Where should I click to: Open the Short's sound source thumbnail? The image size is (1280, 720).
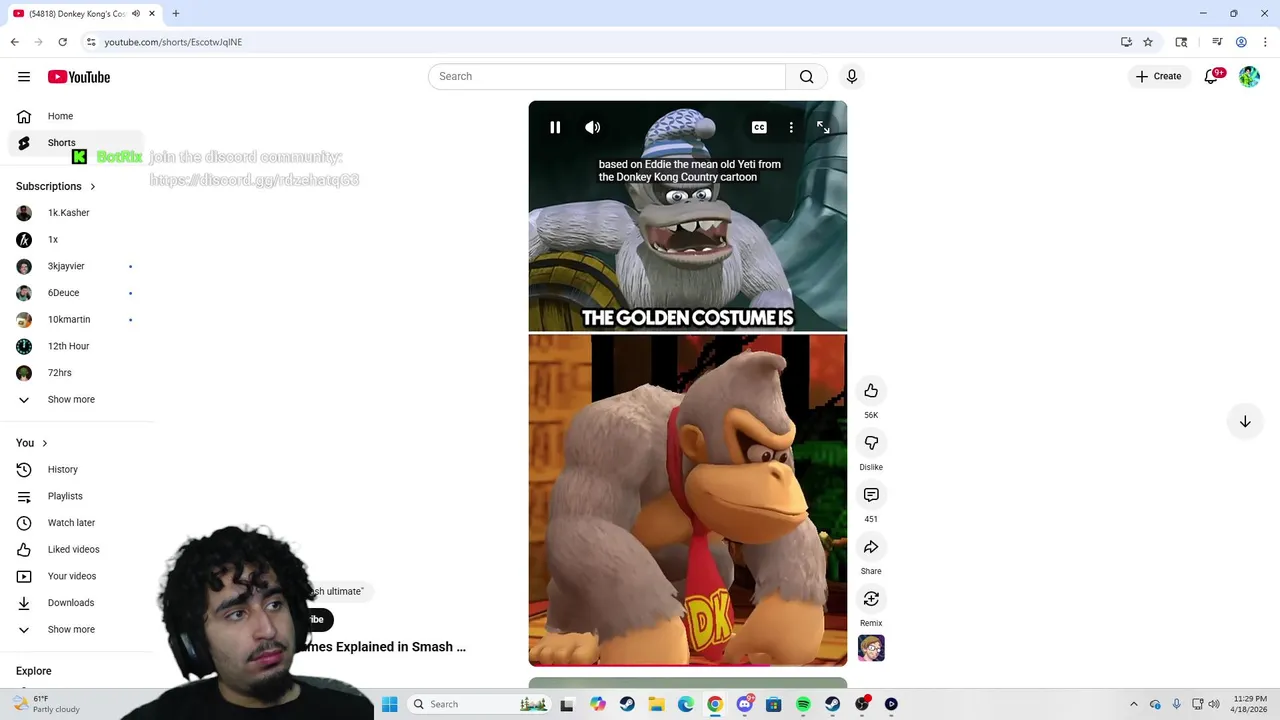click(x=871, y=648)
